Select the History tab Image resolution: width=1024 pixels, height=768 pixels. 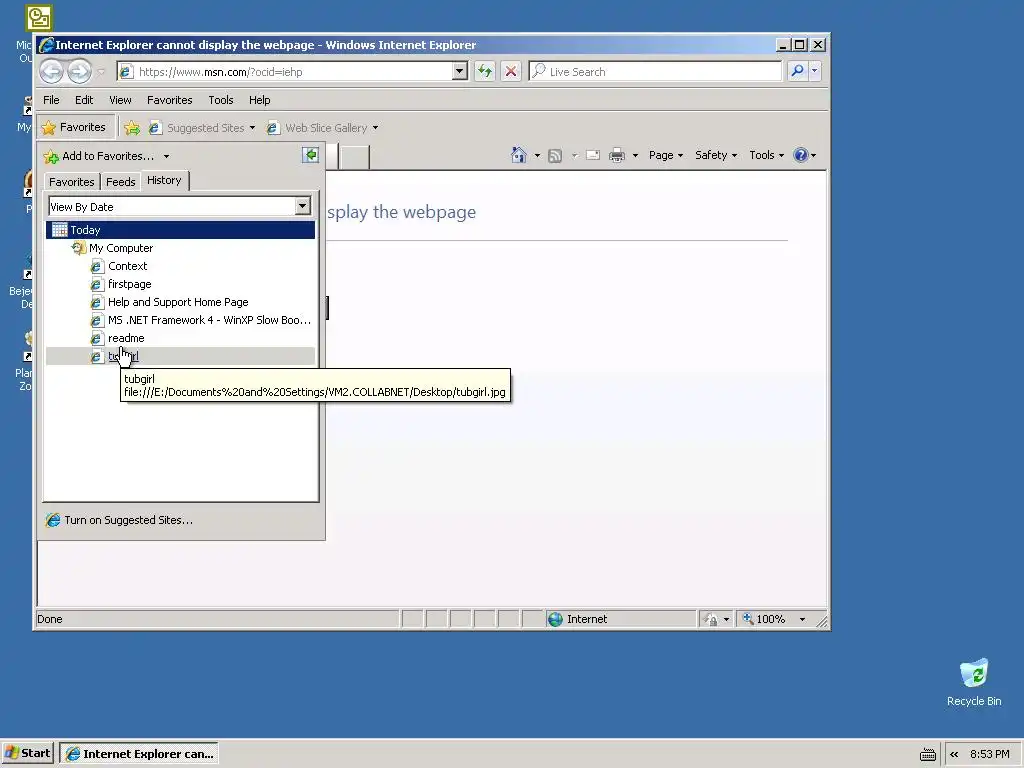(164, 180)
